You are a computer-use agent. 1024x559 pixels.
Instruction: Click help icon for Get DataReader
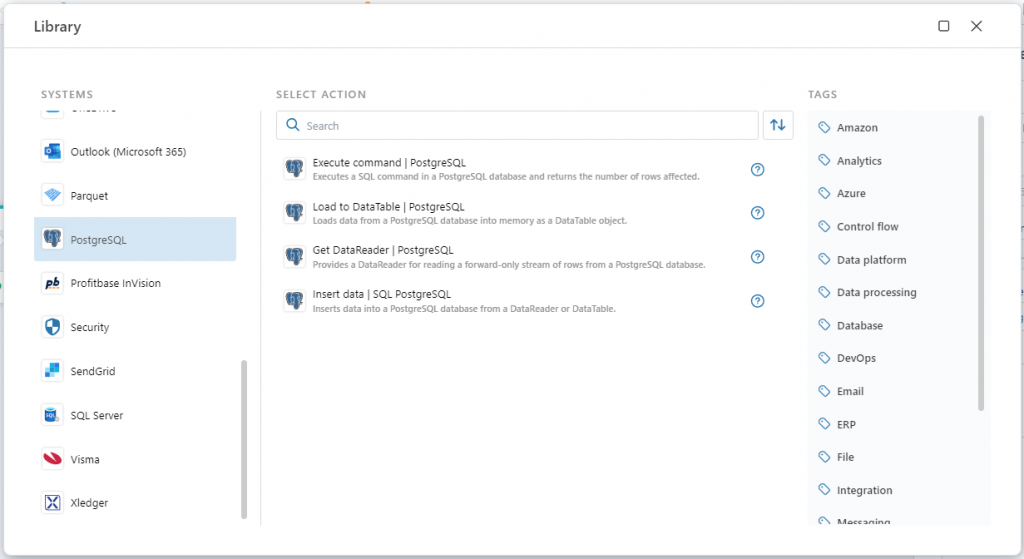click(x=757, y=257)
